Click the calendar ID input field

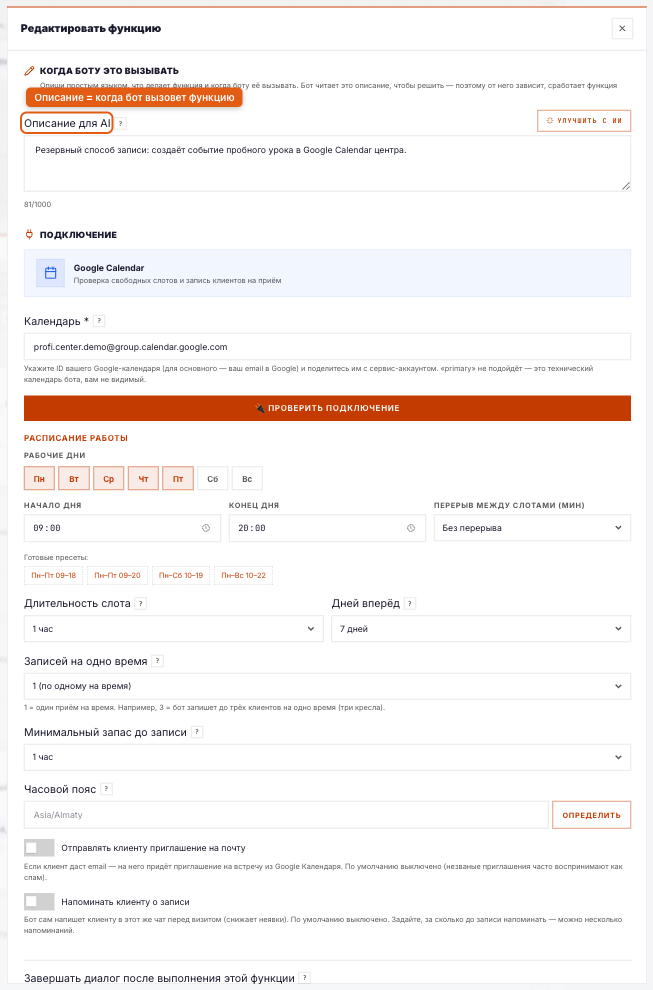pos(327,347)
